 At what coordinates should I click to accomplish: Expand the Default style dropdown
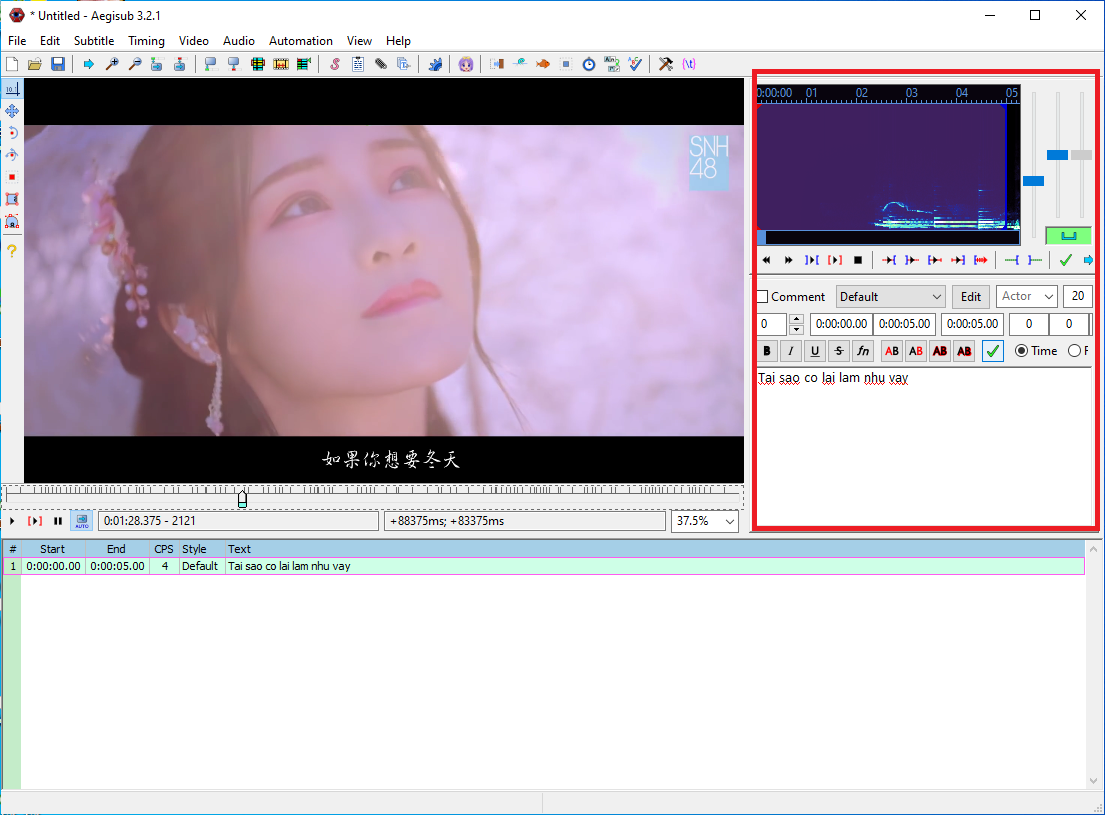click(890, 297)
